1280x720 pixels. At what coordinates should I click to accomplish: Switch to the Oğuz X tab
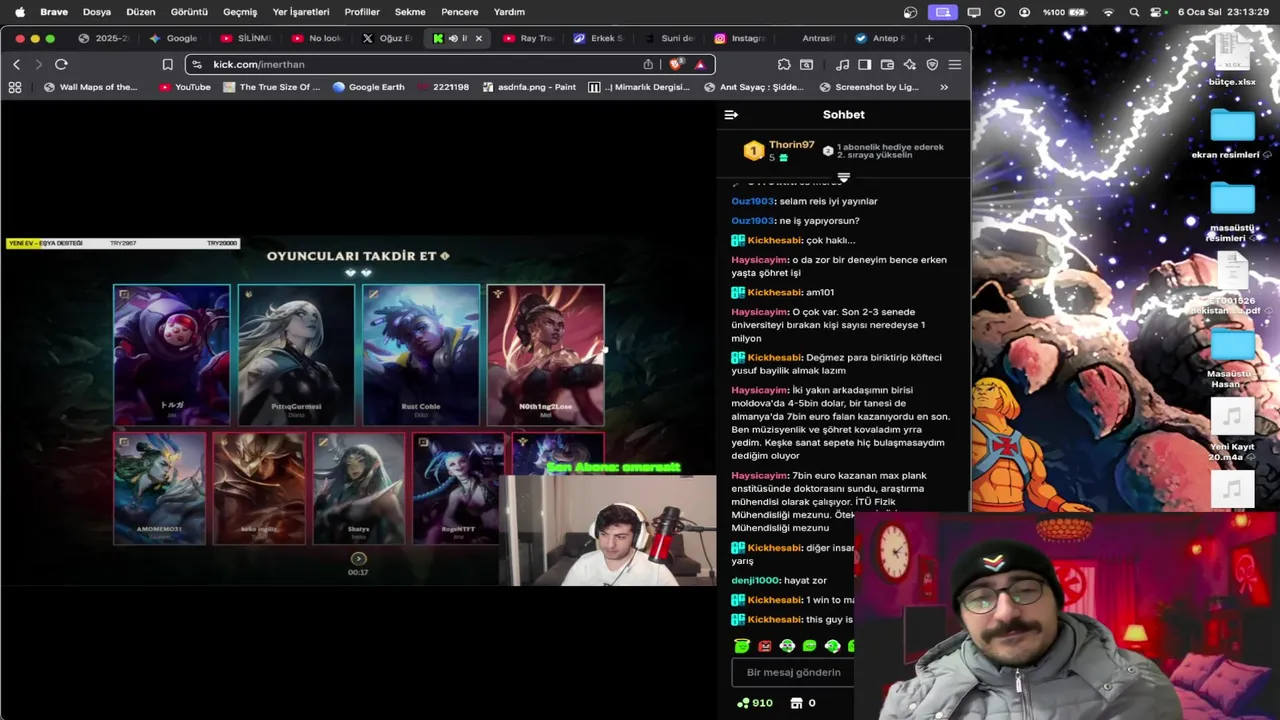(387, 38)
